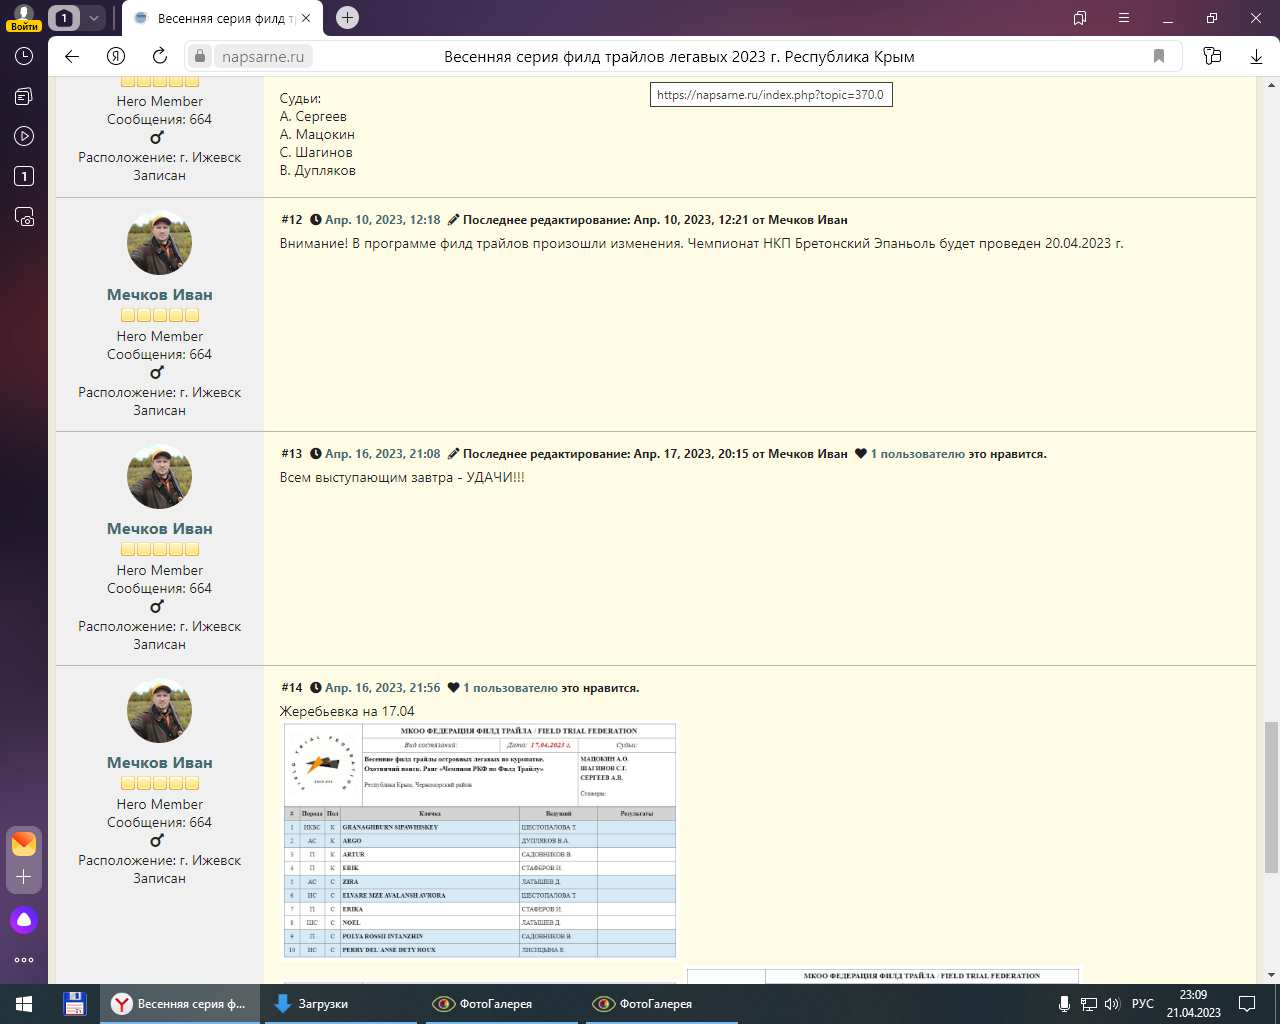Expand the tab group dropdown chevron
1280x1024 pixels.
pyautogui.click(x=93, y=18)
